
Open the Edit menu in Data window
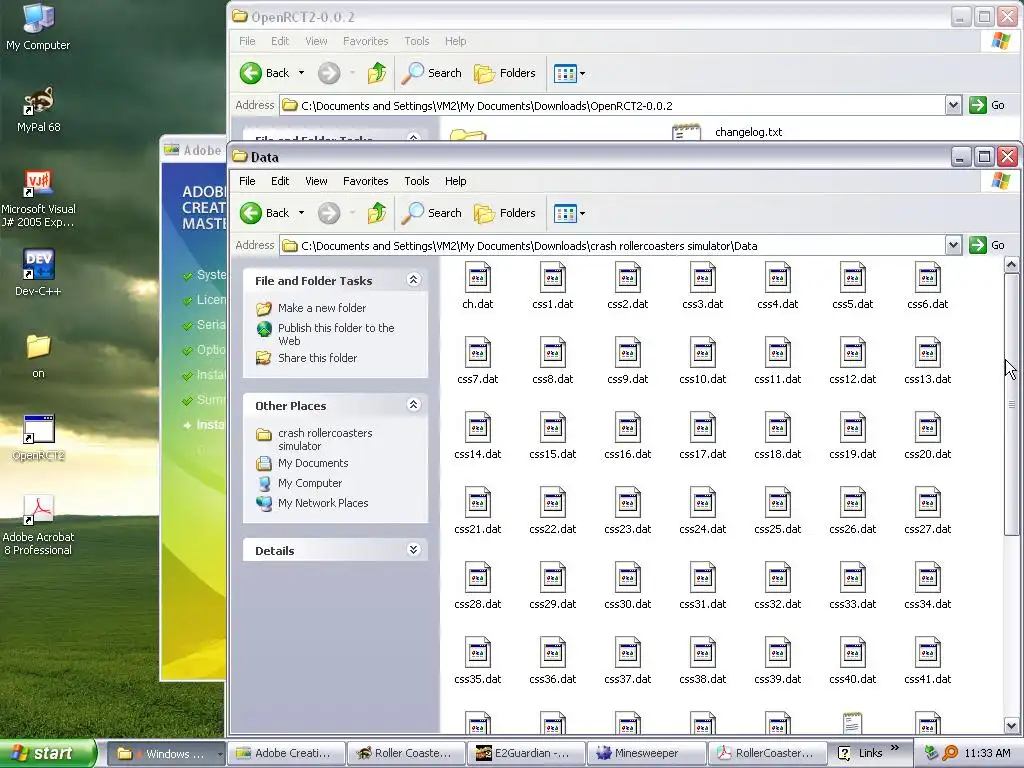pyautogui.click(x=280, y=181)
